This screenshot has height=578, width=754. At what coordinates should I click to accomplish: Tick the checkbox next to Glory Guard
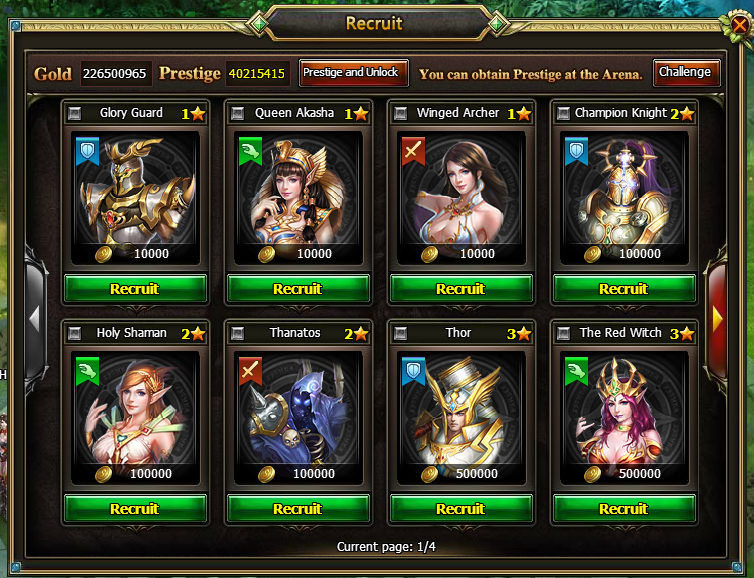click(75, 113)
